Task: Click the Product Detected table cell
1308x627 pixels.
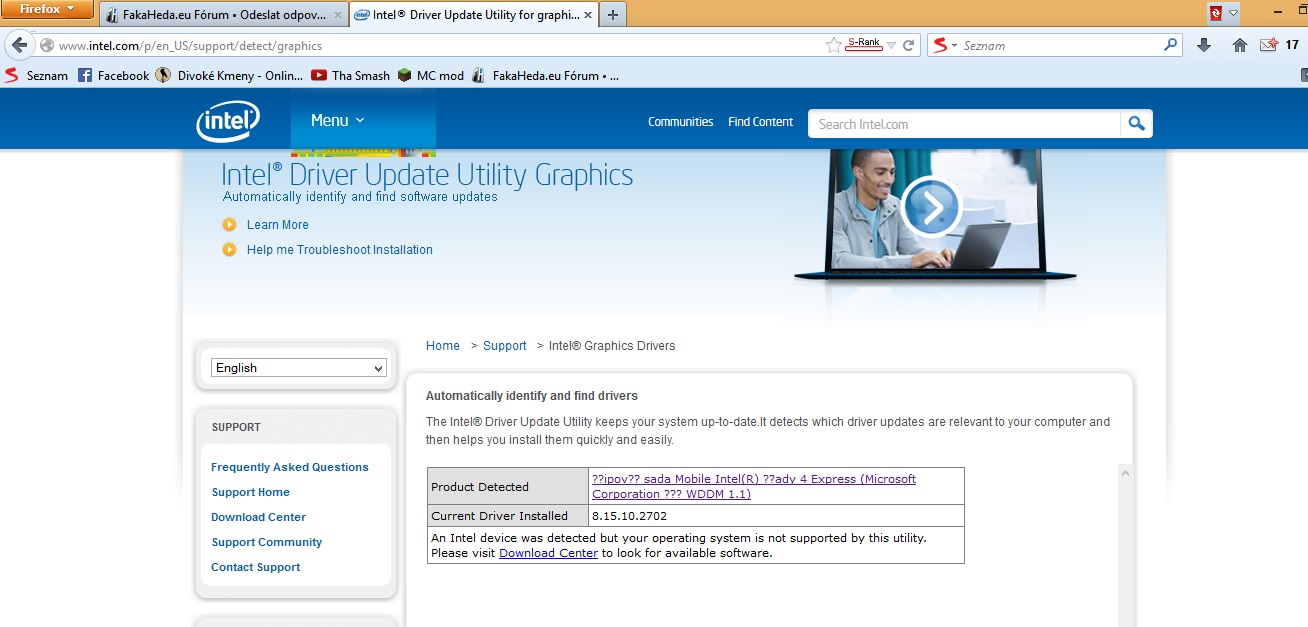Action: 508,487
